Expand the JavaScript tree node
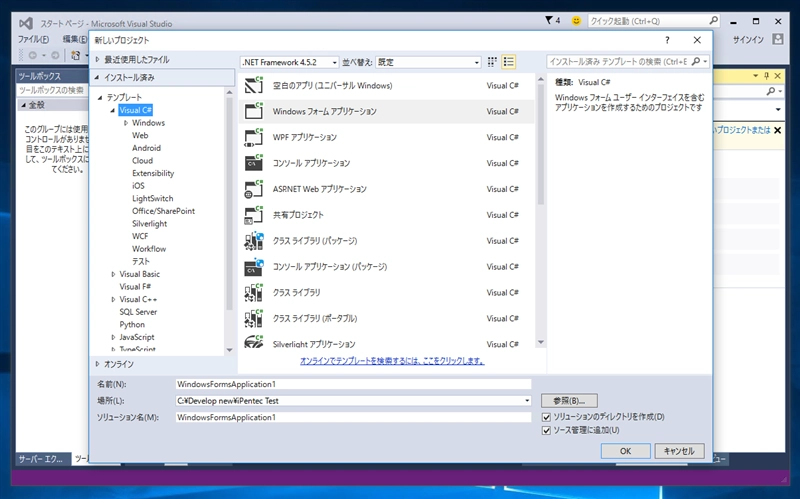Screen dimensions: 800x499 [x=113, y=337]
